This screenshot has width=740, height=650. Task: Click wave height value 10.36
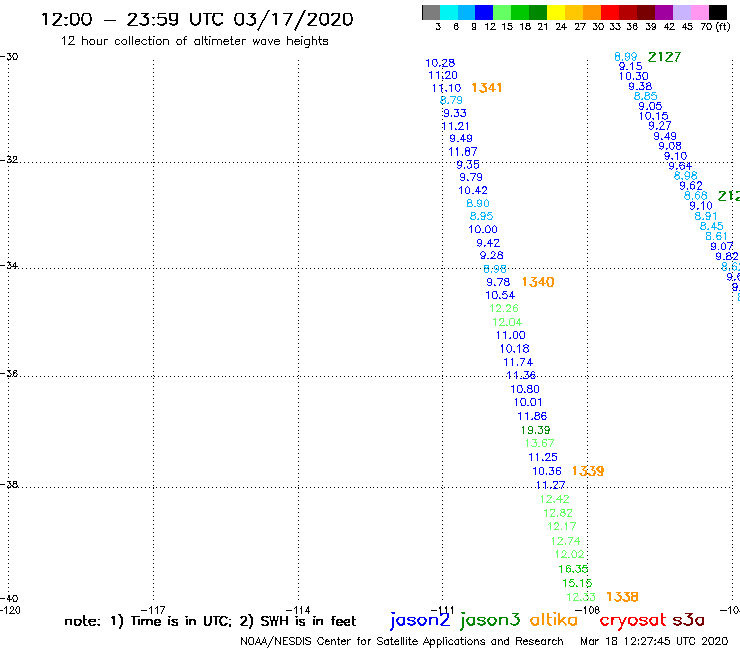point(547,471)
